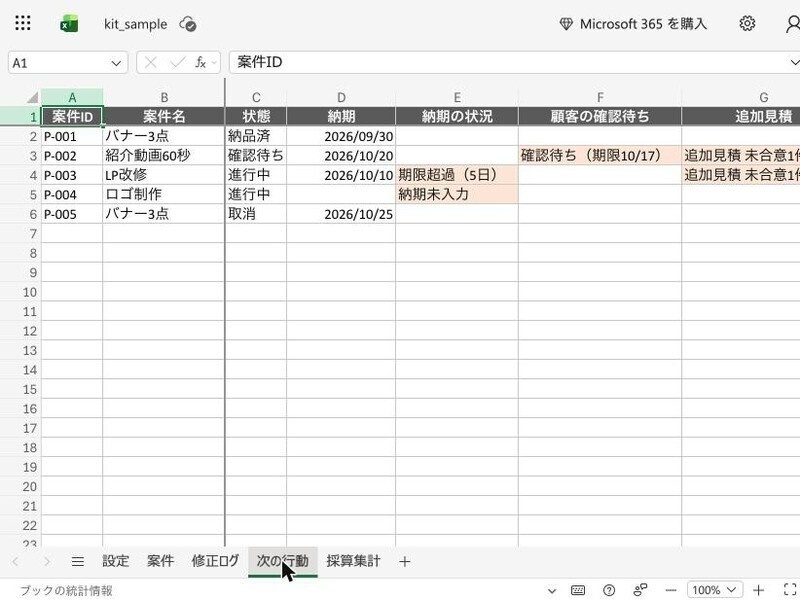This screenshot has width=800, height=600.
Task: Select cell 紹介動画60秒
Action: pos(164,156)
